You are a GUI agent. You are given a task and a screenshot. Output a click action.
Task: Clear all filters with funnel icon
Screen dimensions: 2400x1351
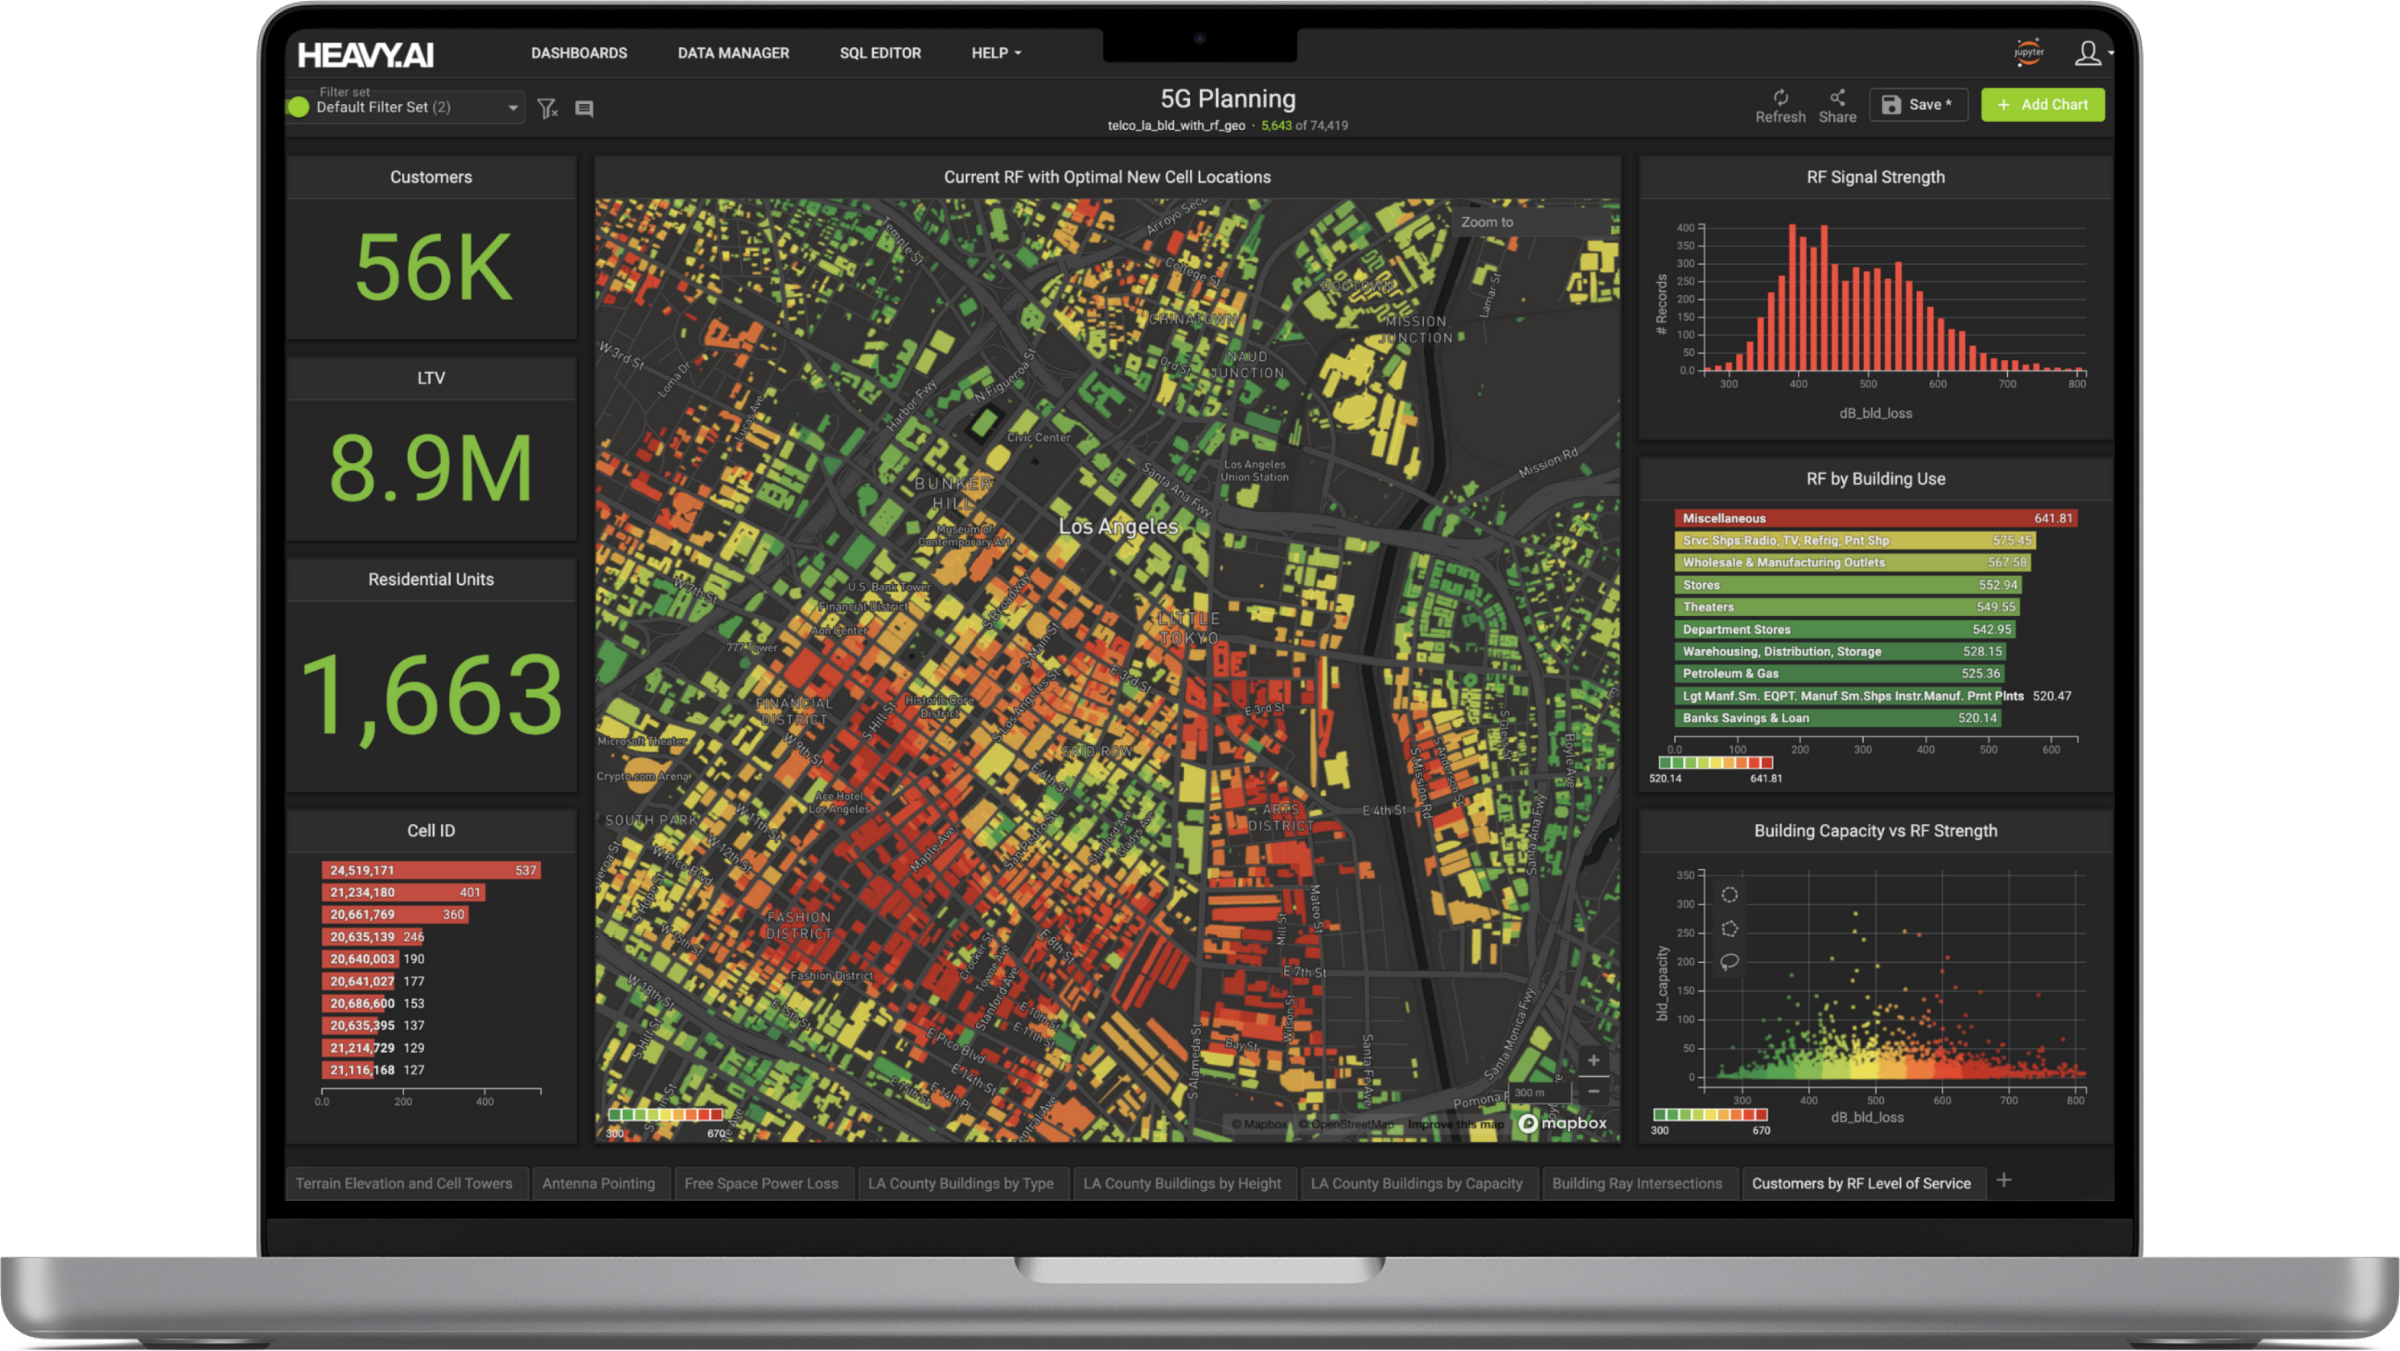click(x=547, y=108)
